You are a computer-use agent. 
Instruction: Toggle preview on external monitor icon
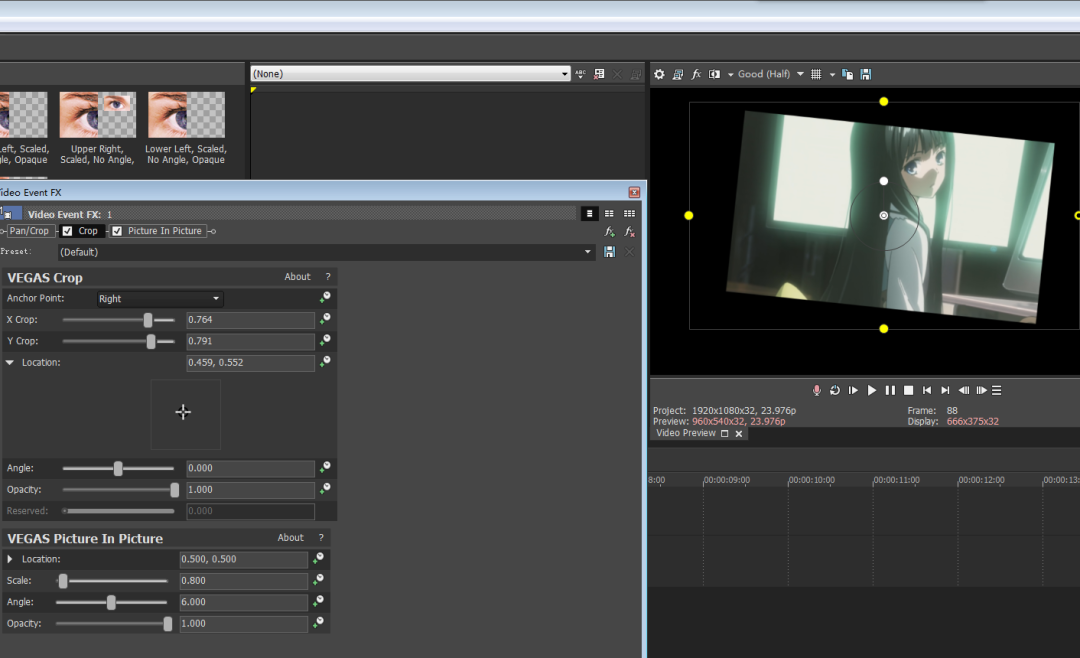pyautogui.click(x=678, y=74)
